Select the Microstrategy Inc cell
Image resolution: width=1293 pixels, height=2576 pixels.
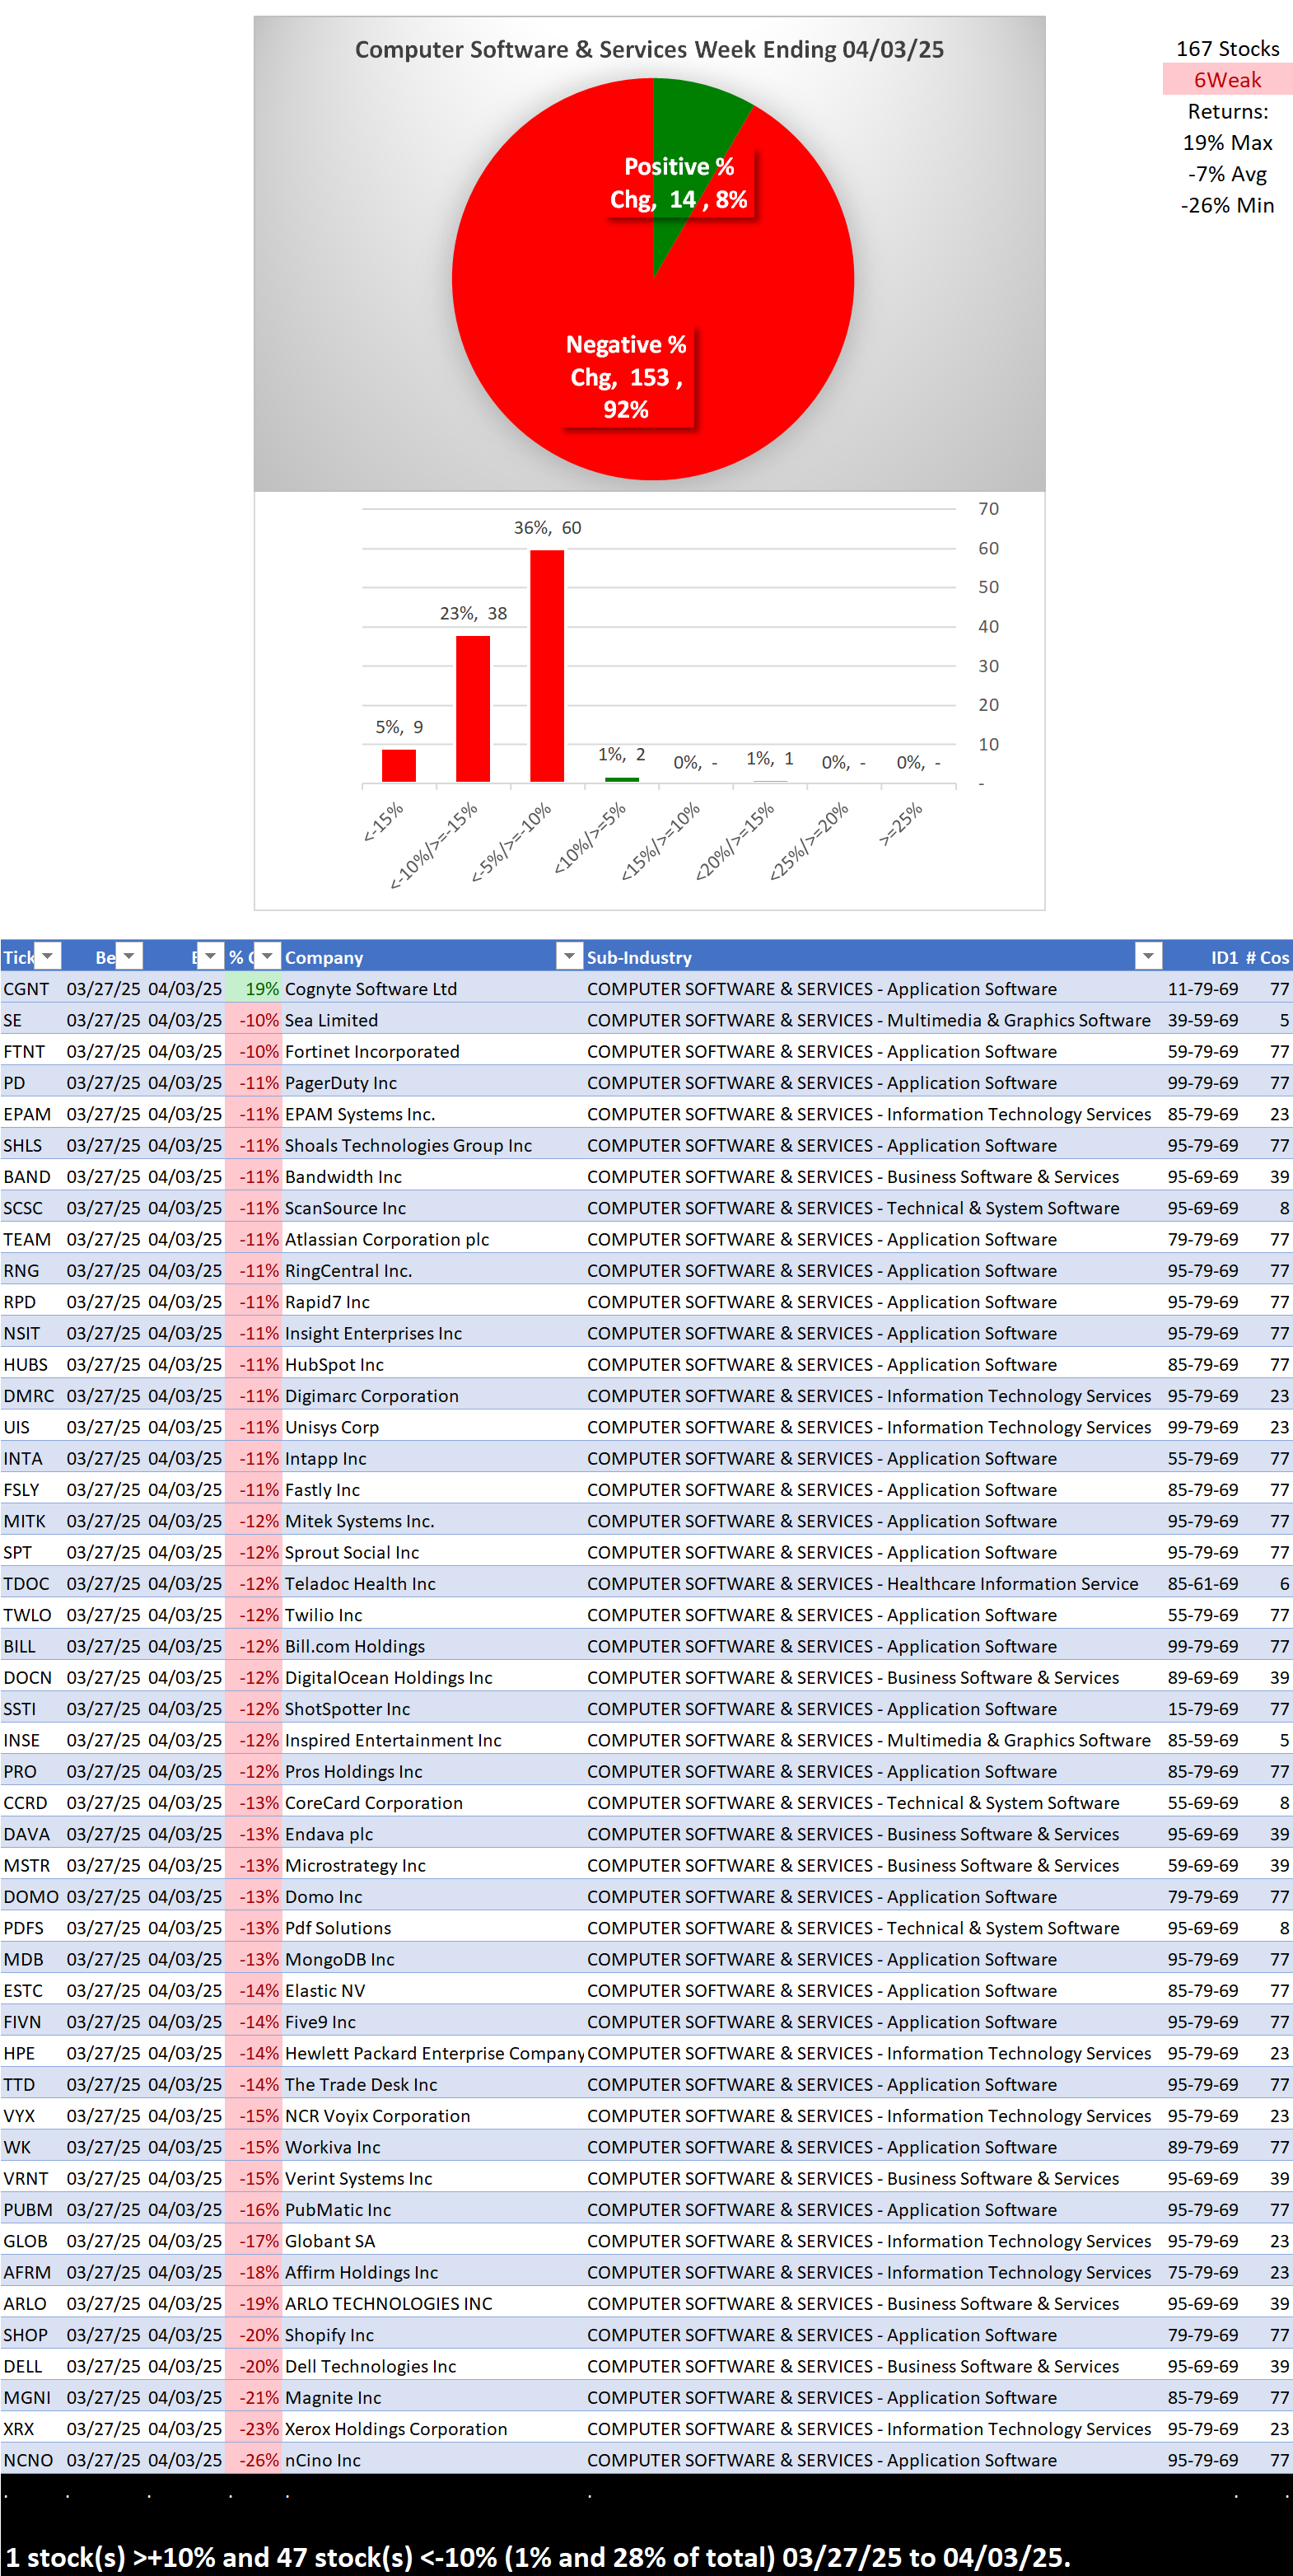click(432, 1865)
